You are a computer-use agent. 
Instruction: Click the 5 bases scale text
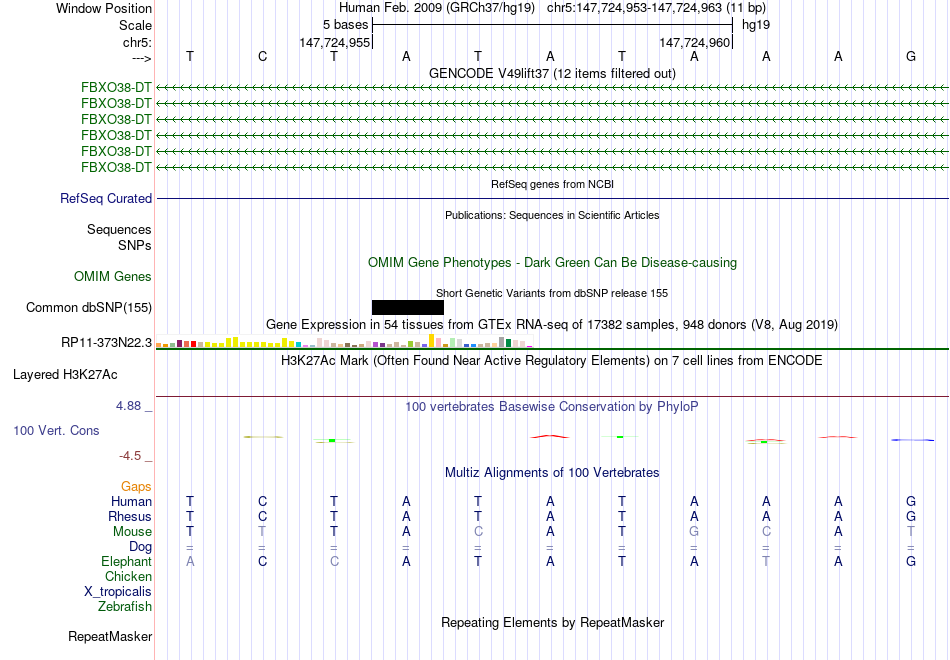tap(345, 25)
